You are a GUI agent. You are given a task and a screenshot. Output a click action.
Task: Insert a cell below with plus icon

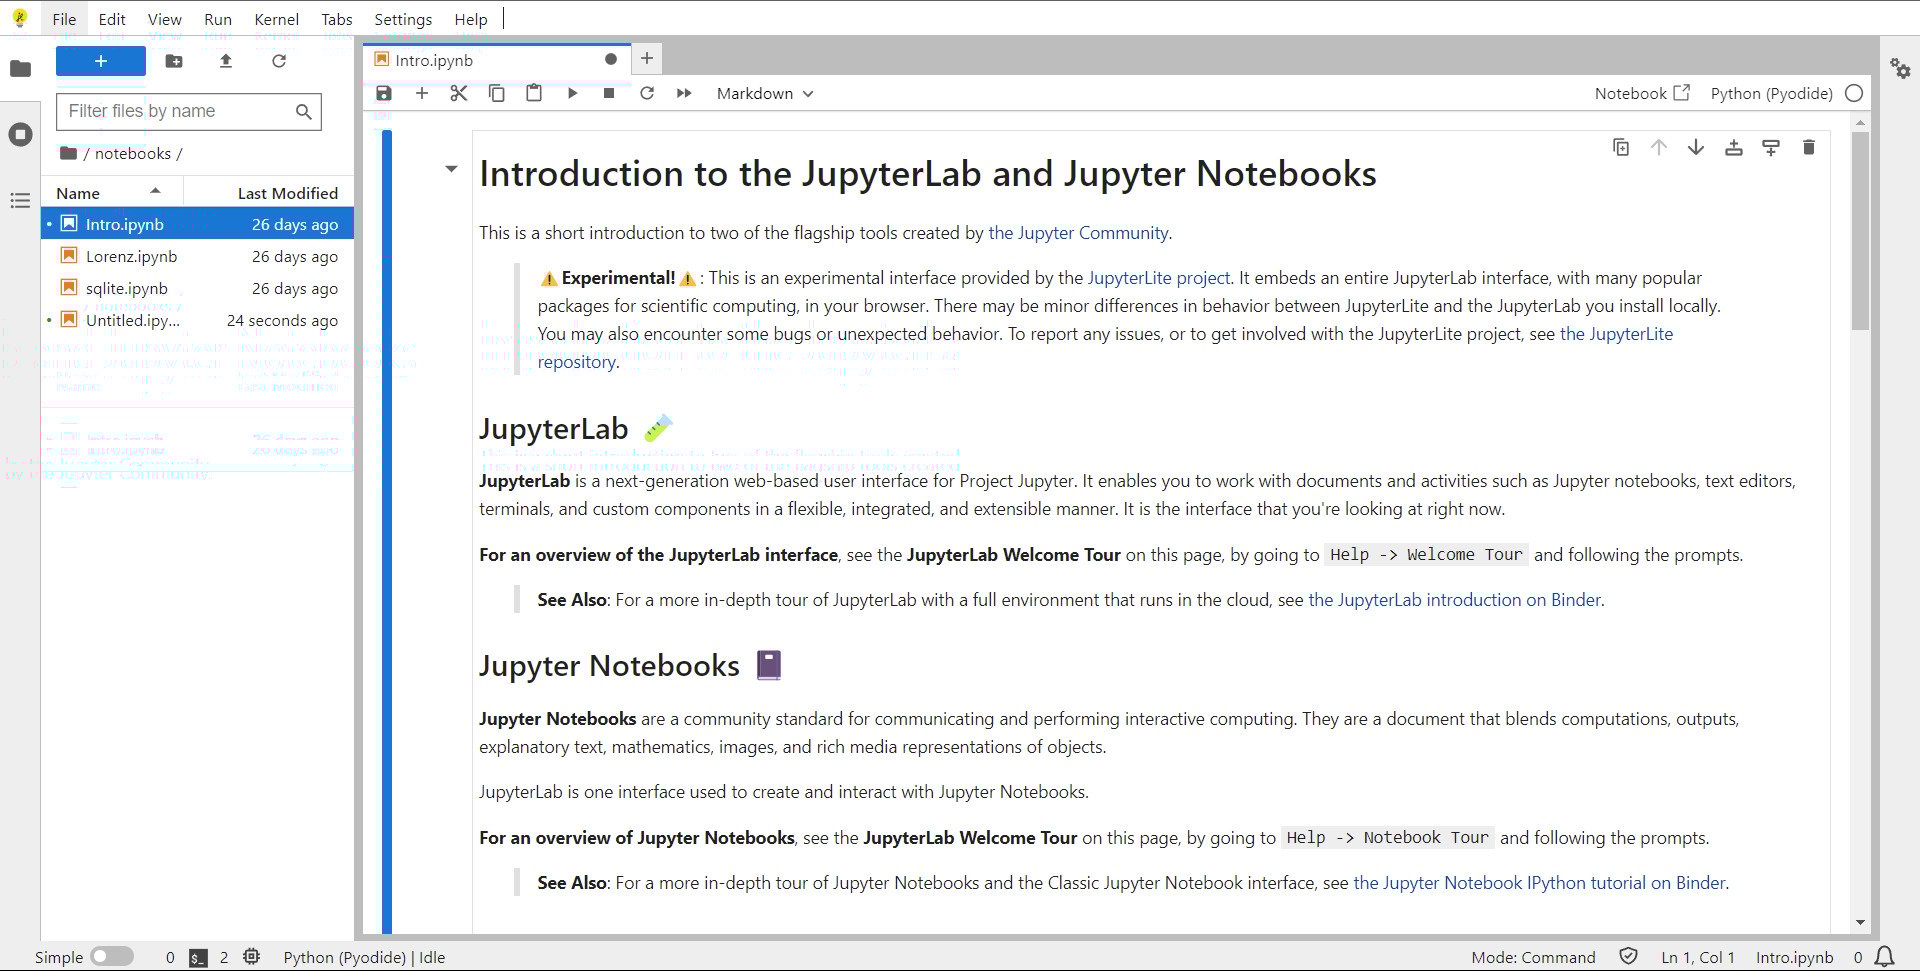422,93
